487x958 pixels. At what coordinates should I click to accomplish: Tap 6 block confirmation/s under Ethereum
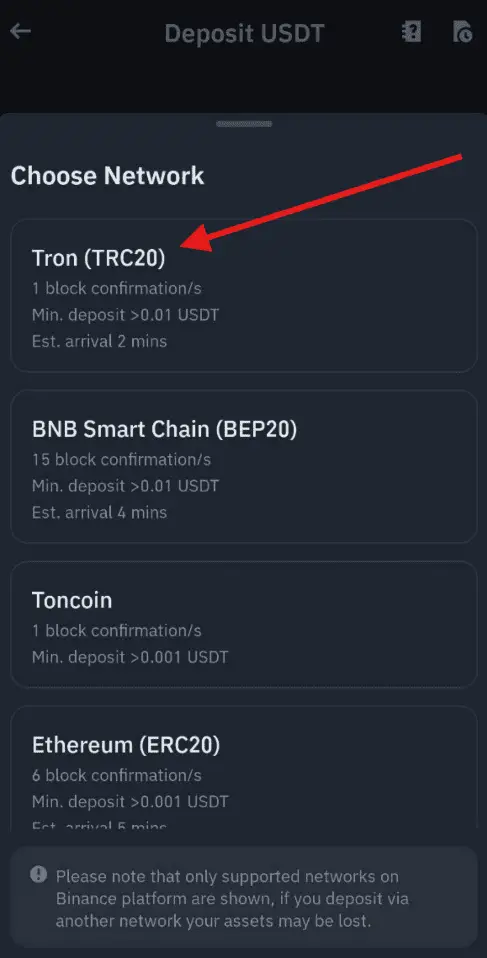117,775
